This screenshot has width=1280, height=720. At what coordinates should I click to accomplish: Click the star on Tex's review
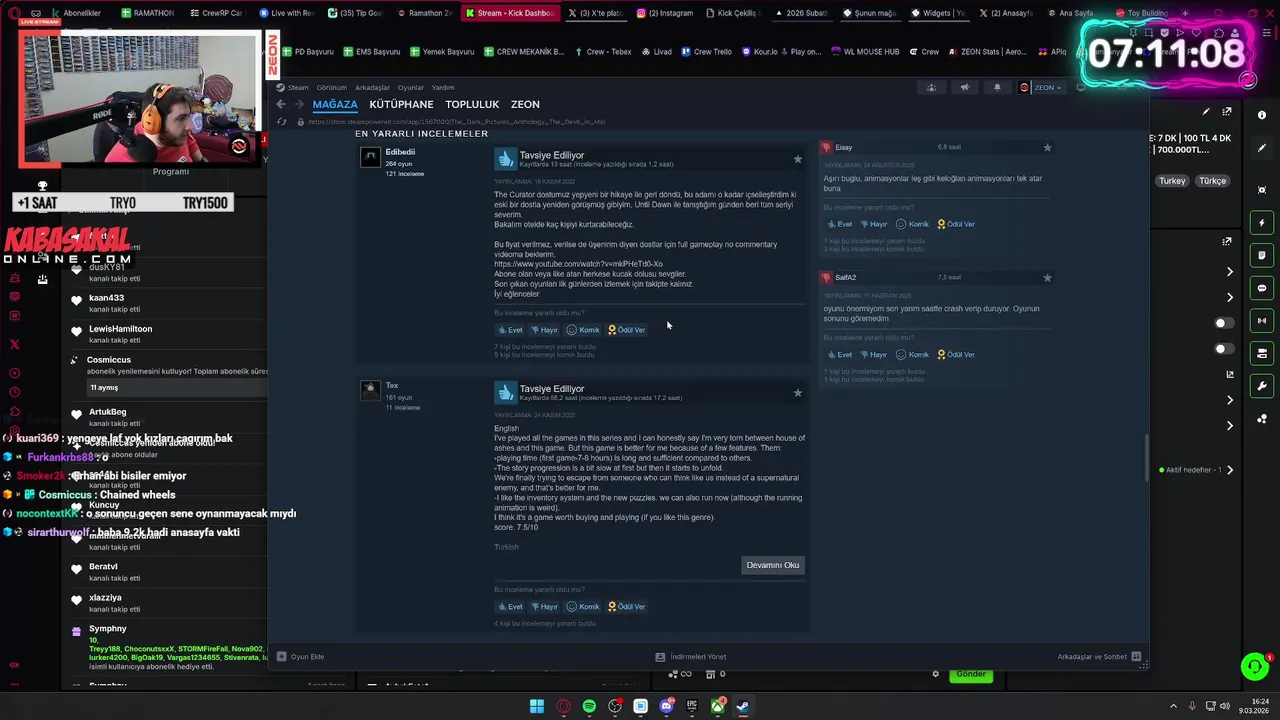point(797,393)
